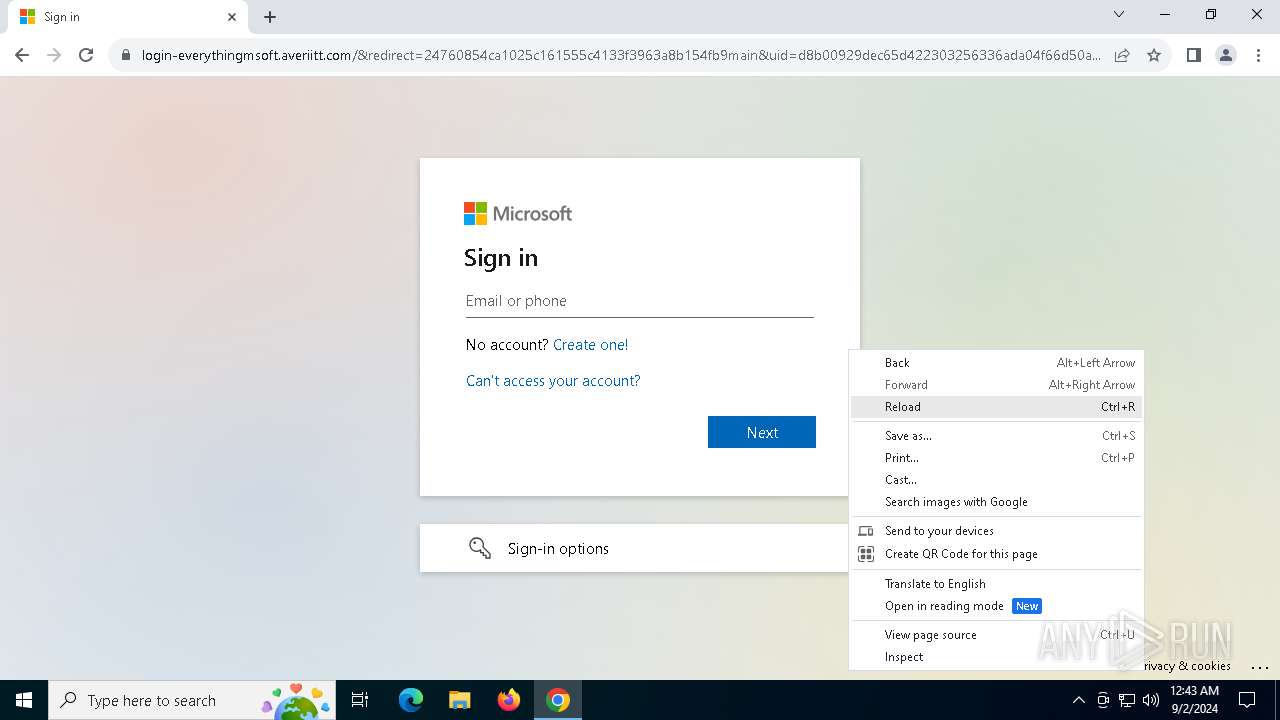The height and width of the screenshot is (720, 1280).
Task: Share this page icon in address bar
Action: (1122, 56)
